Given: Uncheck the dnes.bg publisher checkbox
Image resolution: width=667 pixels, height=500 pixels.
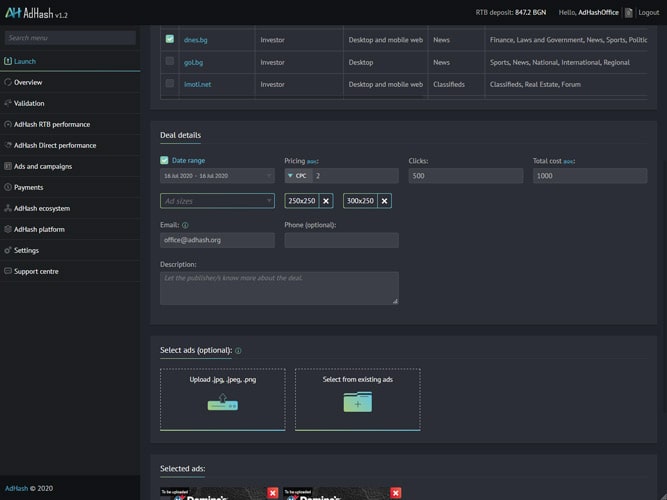Looking at the screenshot, I should (x=170, y=40).
